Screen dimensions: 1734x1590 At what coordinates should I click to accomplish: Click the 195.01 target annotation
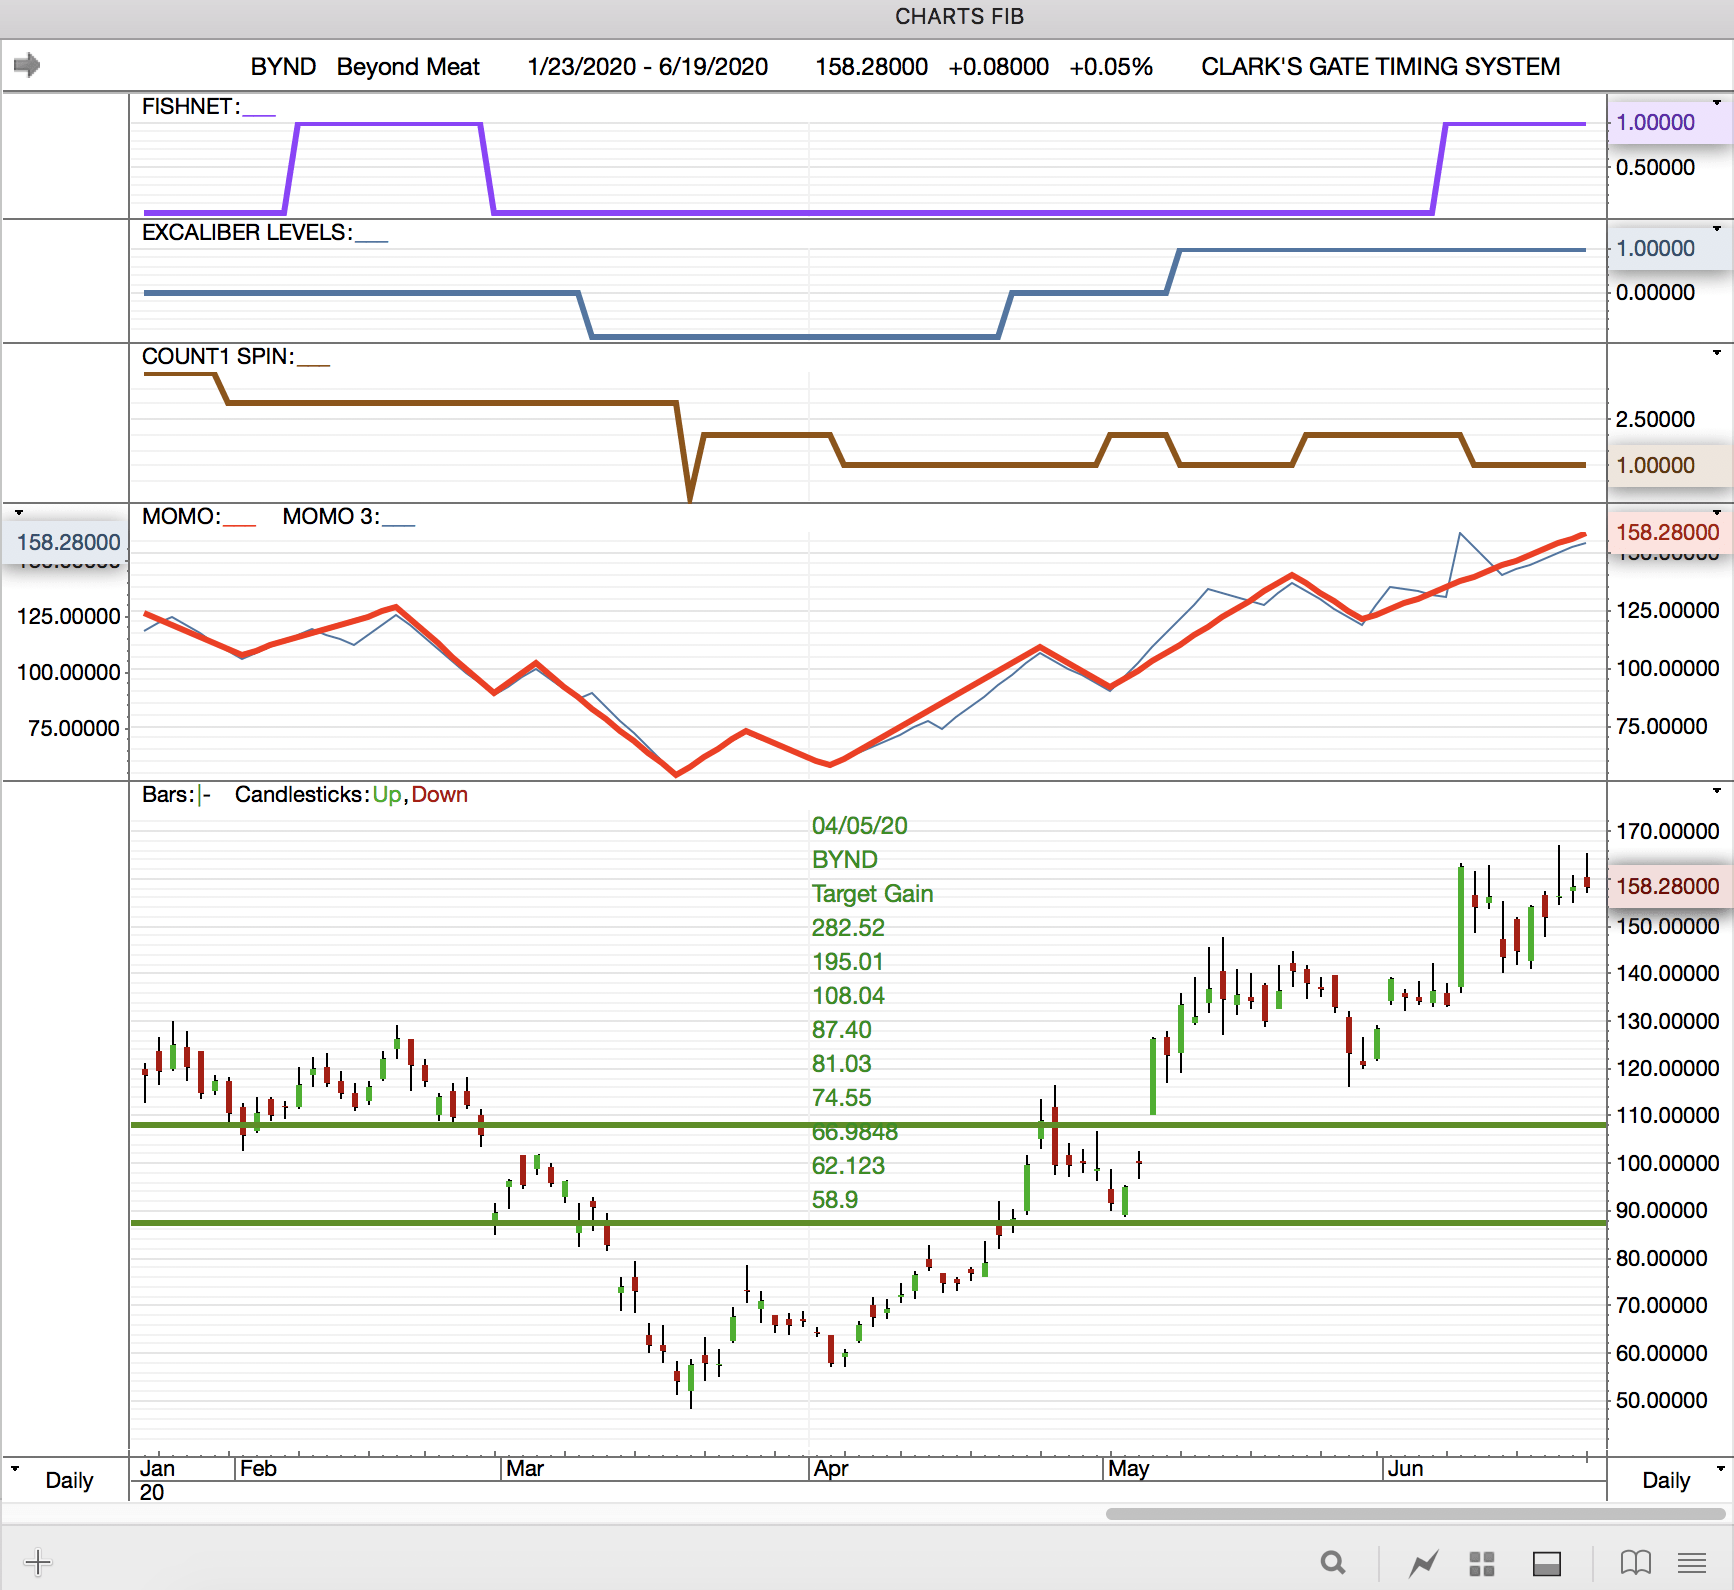point(848,962)
